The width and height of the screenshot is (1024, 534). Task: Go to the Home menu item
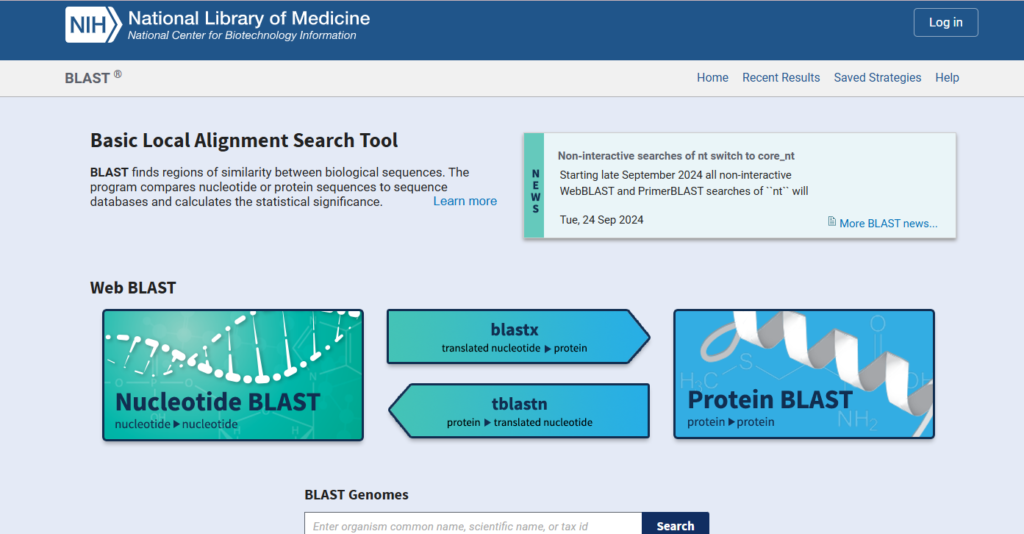click(x=712, y=78)
